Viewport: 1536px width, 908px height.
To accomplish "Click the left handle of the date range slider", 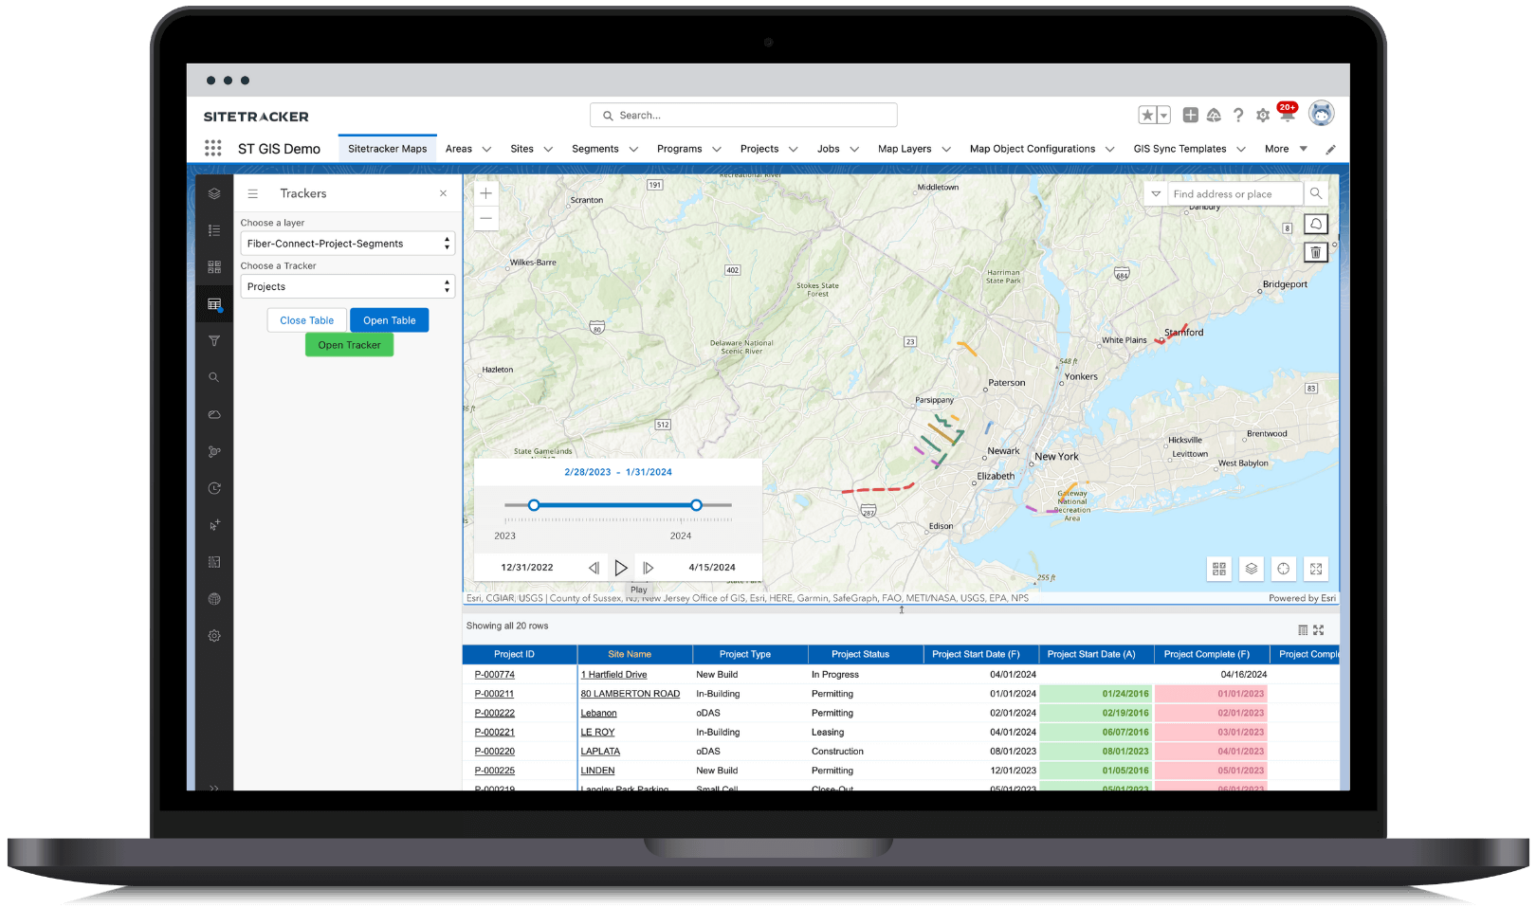I will point(534,505).
